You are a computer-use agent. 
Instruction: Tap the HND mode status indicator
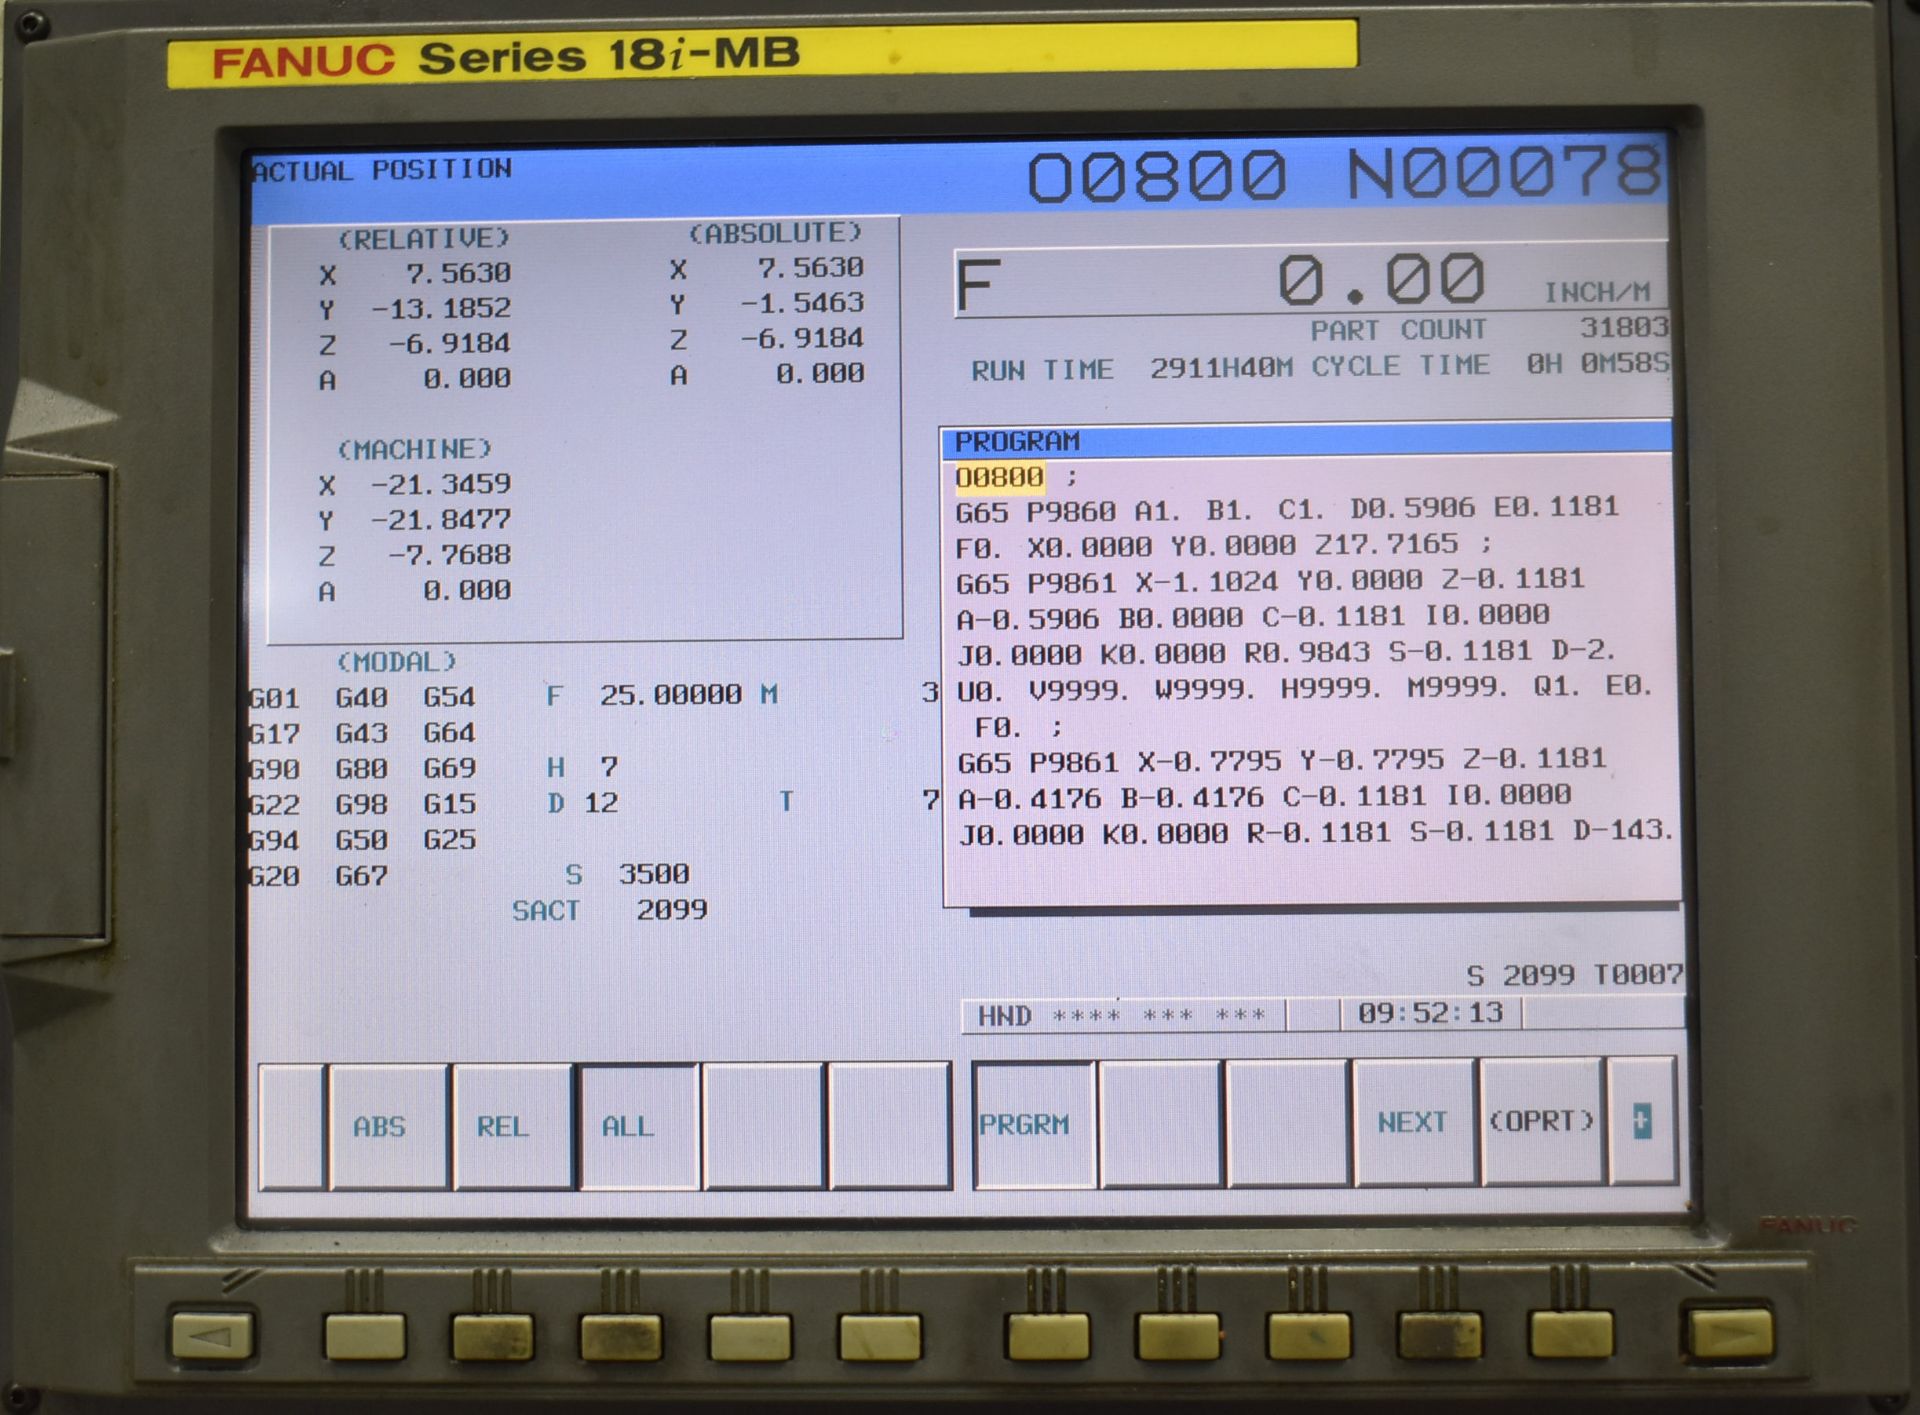[1004, 1017]
